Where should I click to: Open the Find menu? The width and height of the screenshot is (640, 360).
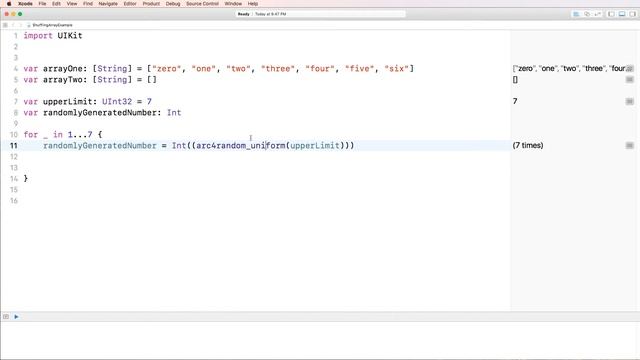tap(88, 4)
